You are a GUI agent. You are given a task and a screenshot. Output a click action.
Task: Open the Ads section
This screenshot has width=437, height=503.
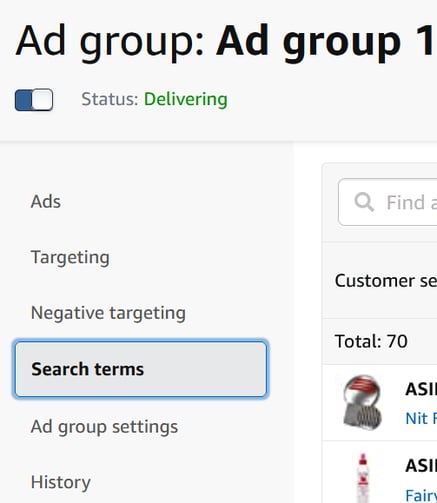(x=46, y=202)
